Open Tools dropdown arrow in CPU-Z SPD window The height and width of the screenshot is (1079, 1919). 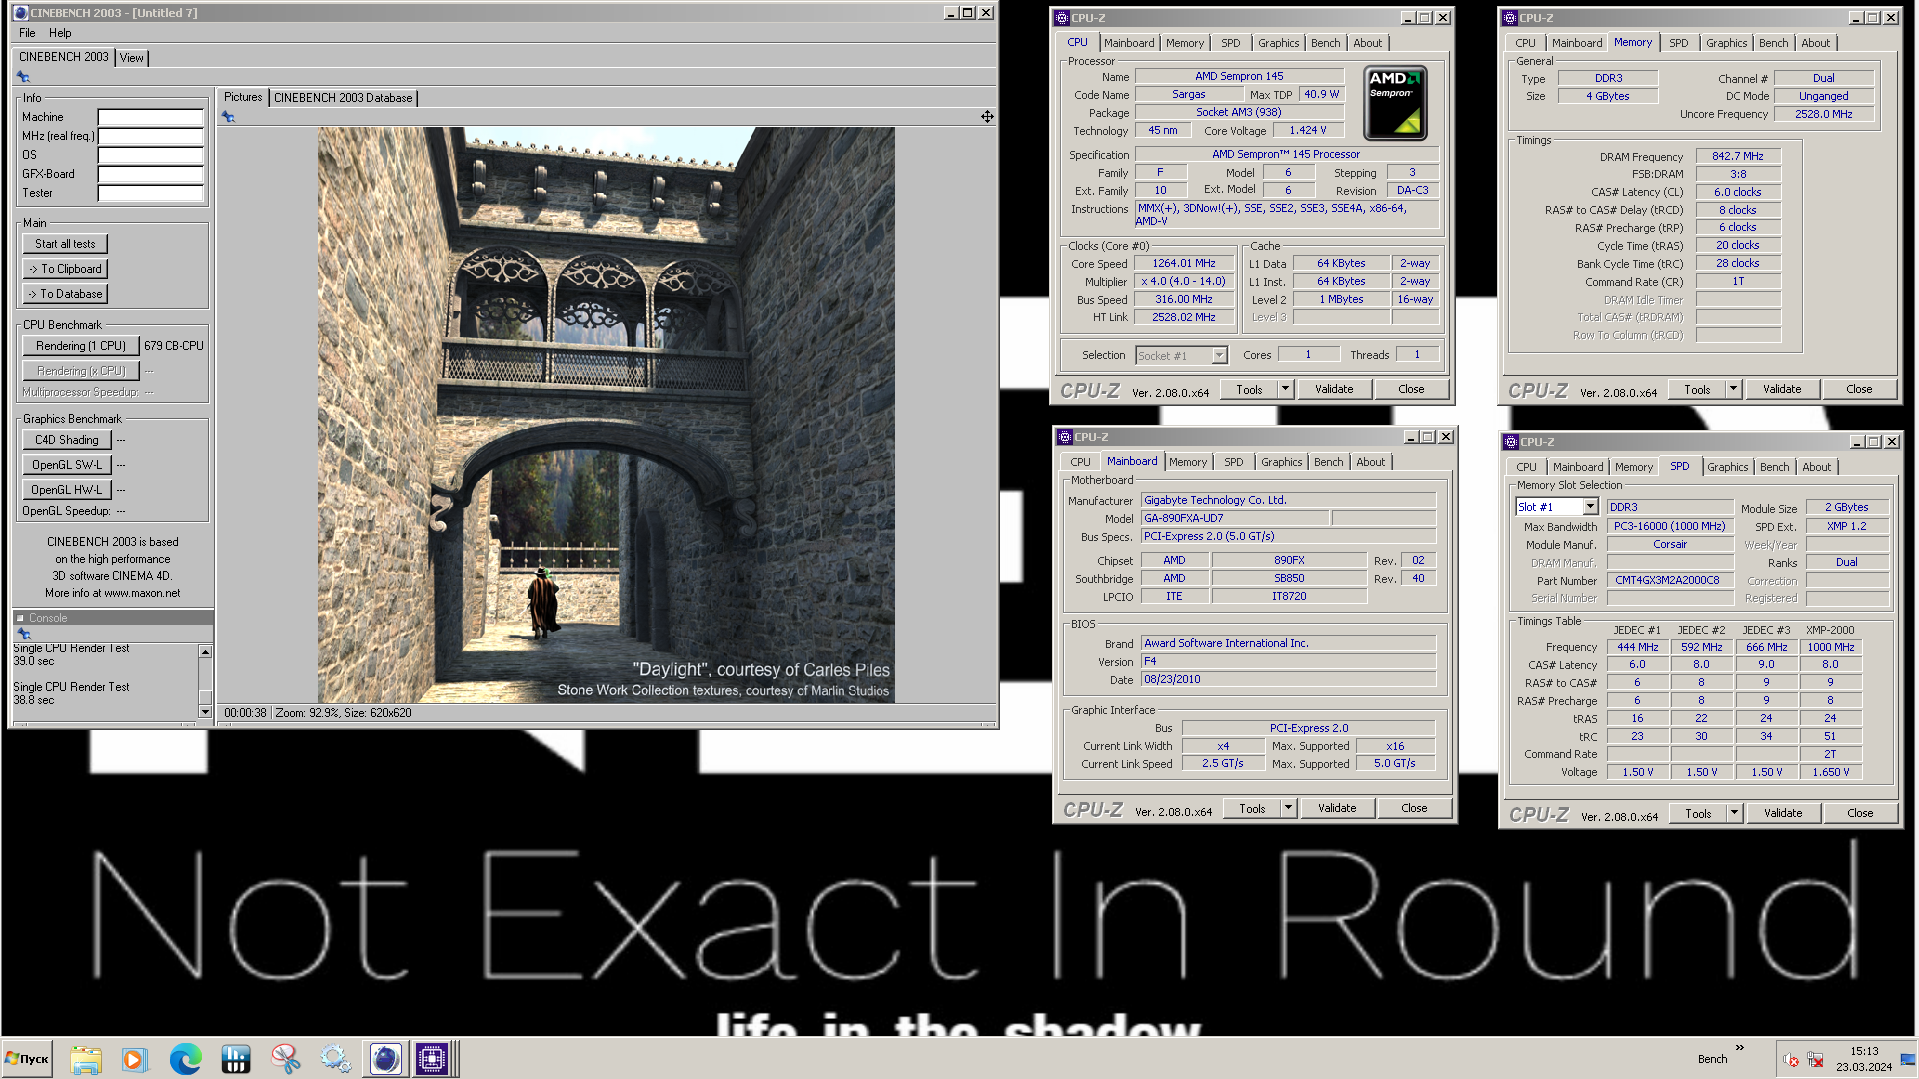(x=1734, y=813)
